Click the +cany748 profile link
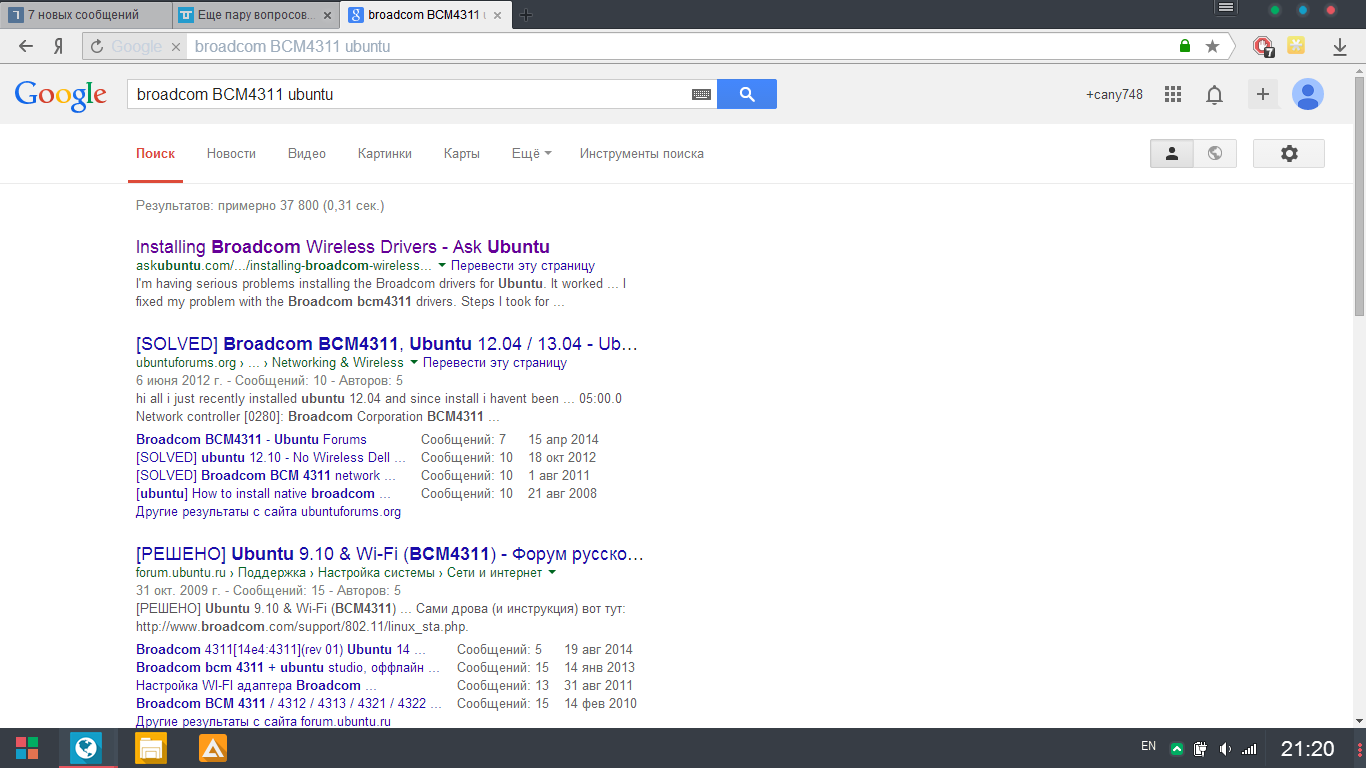This screenshot has width=1366, height=768. click(1114, 95)
